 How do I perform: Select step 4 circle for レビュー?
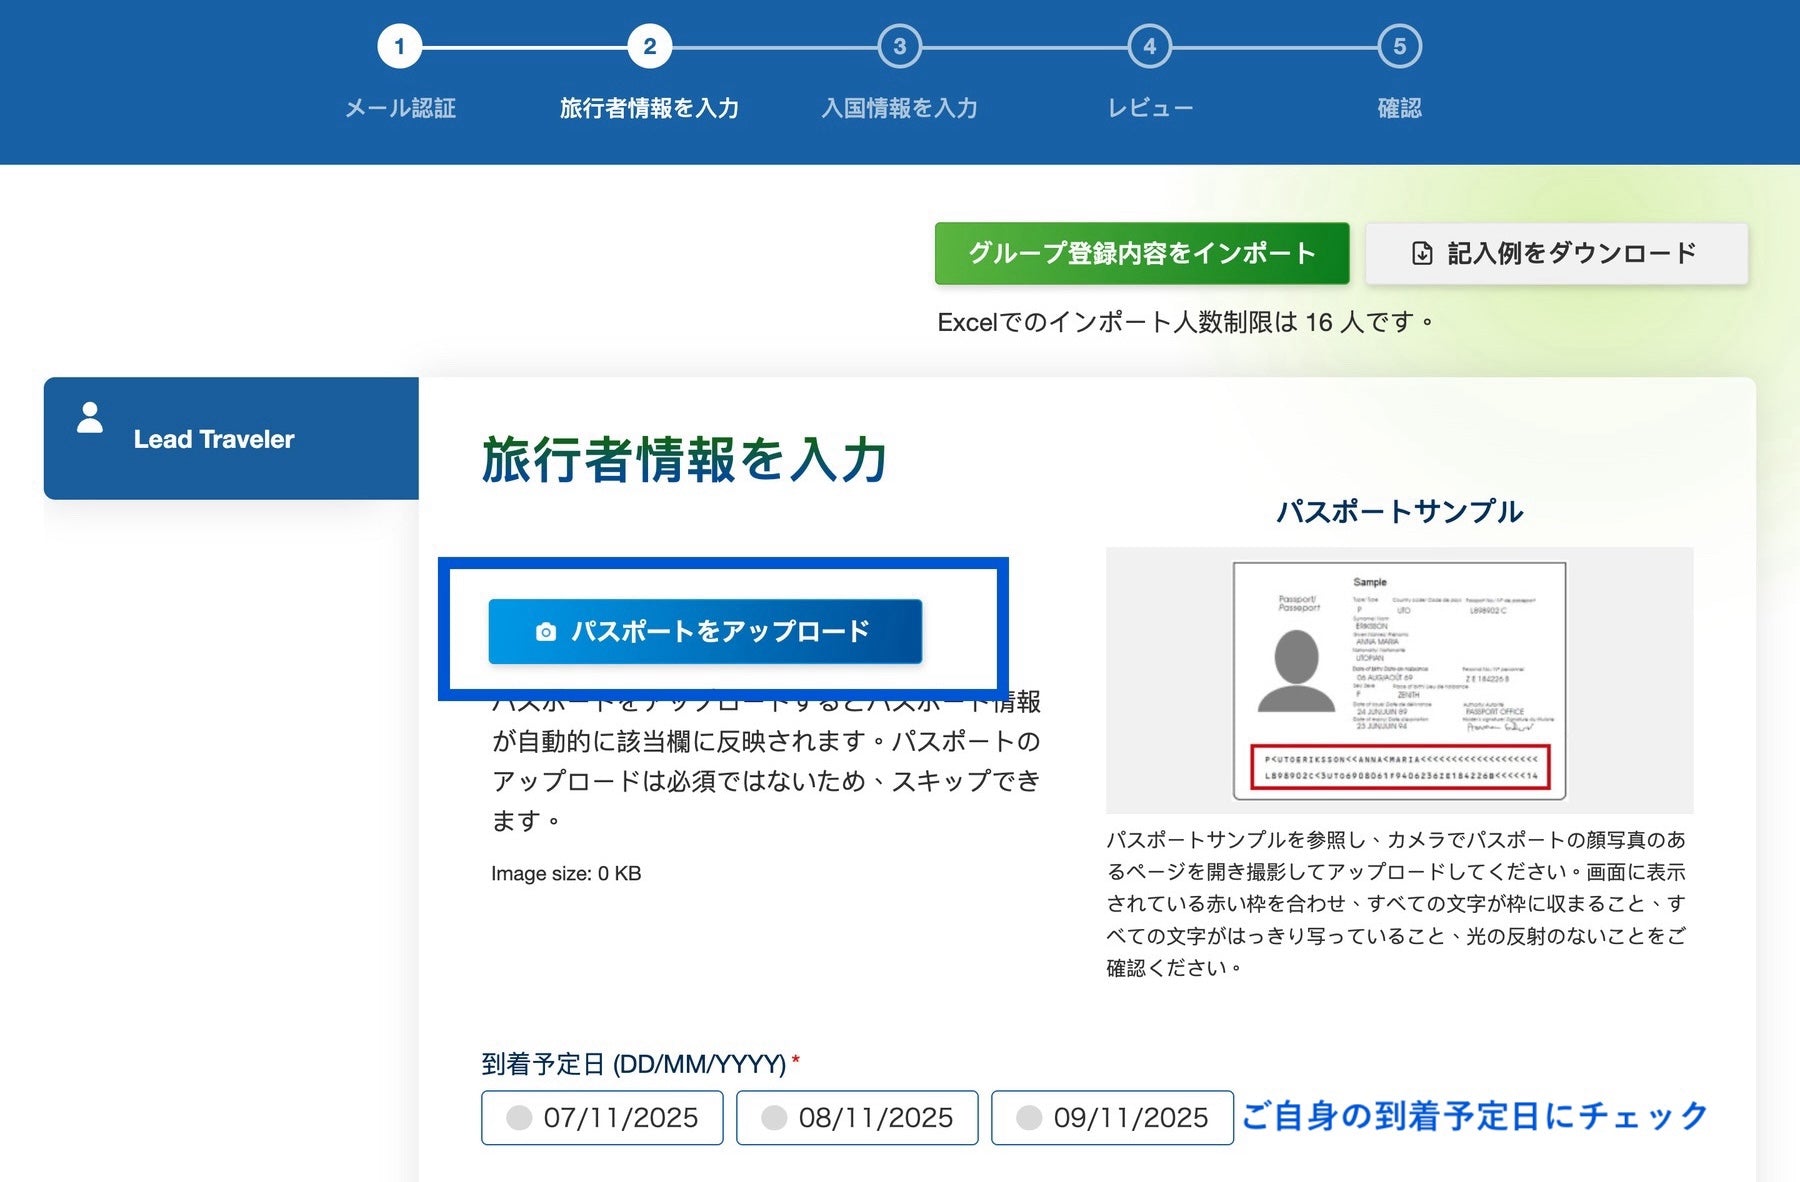(x=1150, y=46)
